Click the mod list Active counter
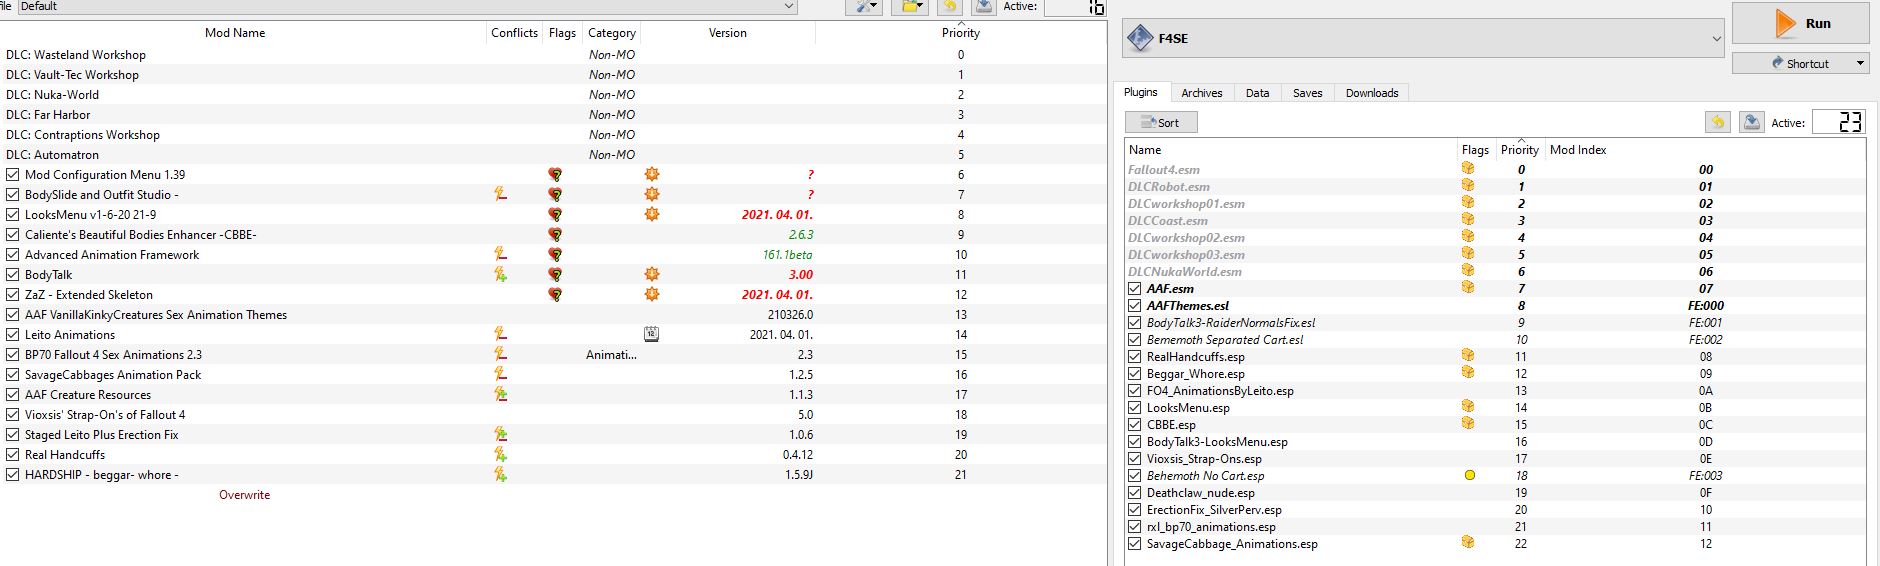1880x566 pixels. 1075,7
